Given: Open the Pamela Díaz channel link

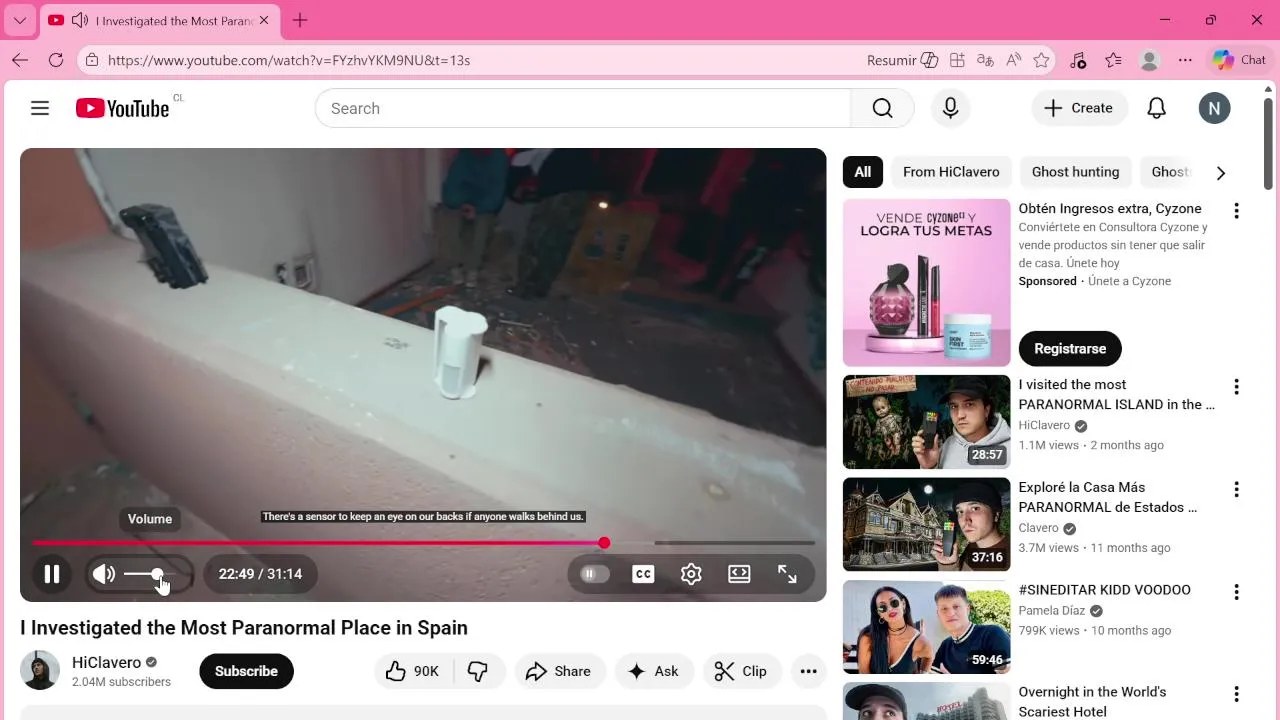Looking at the screenshot, I should (x=1051, y=610).
